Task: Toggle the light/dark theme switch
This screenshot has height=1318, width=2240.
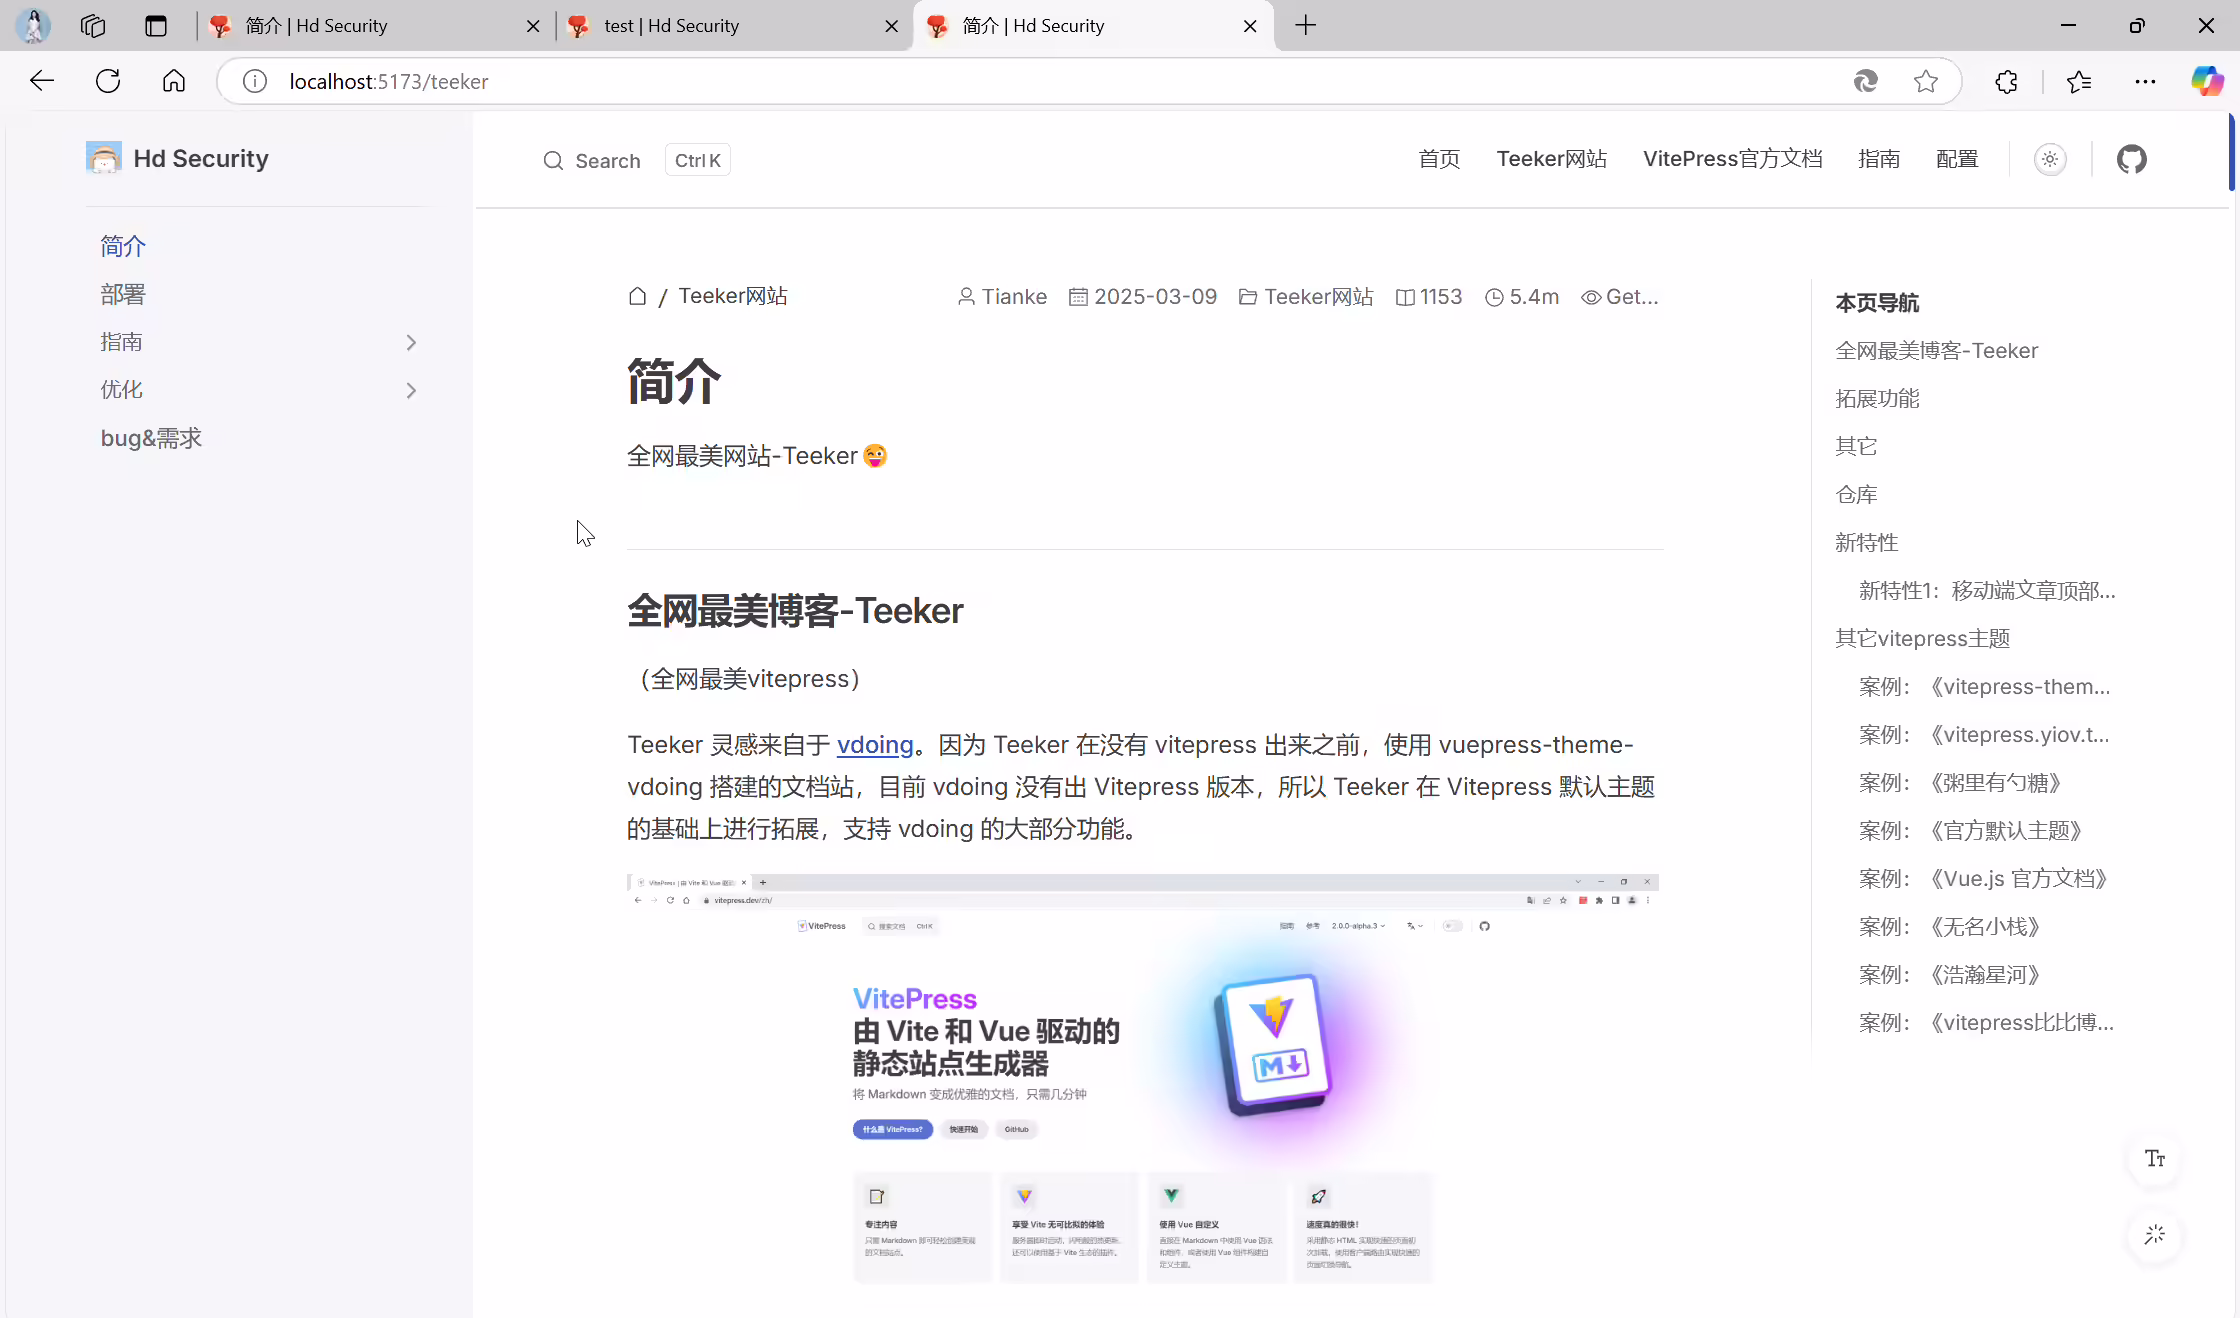Action: [x=2050, y=159]
